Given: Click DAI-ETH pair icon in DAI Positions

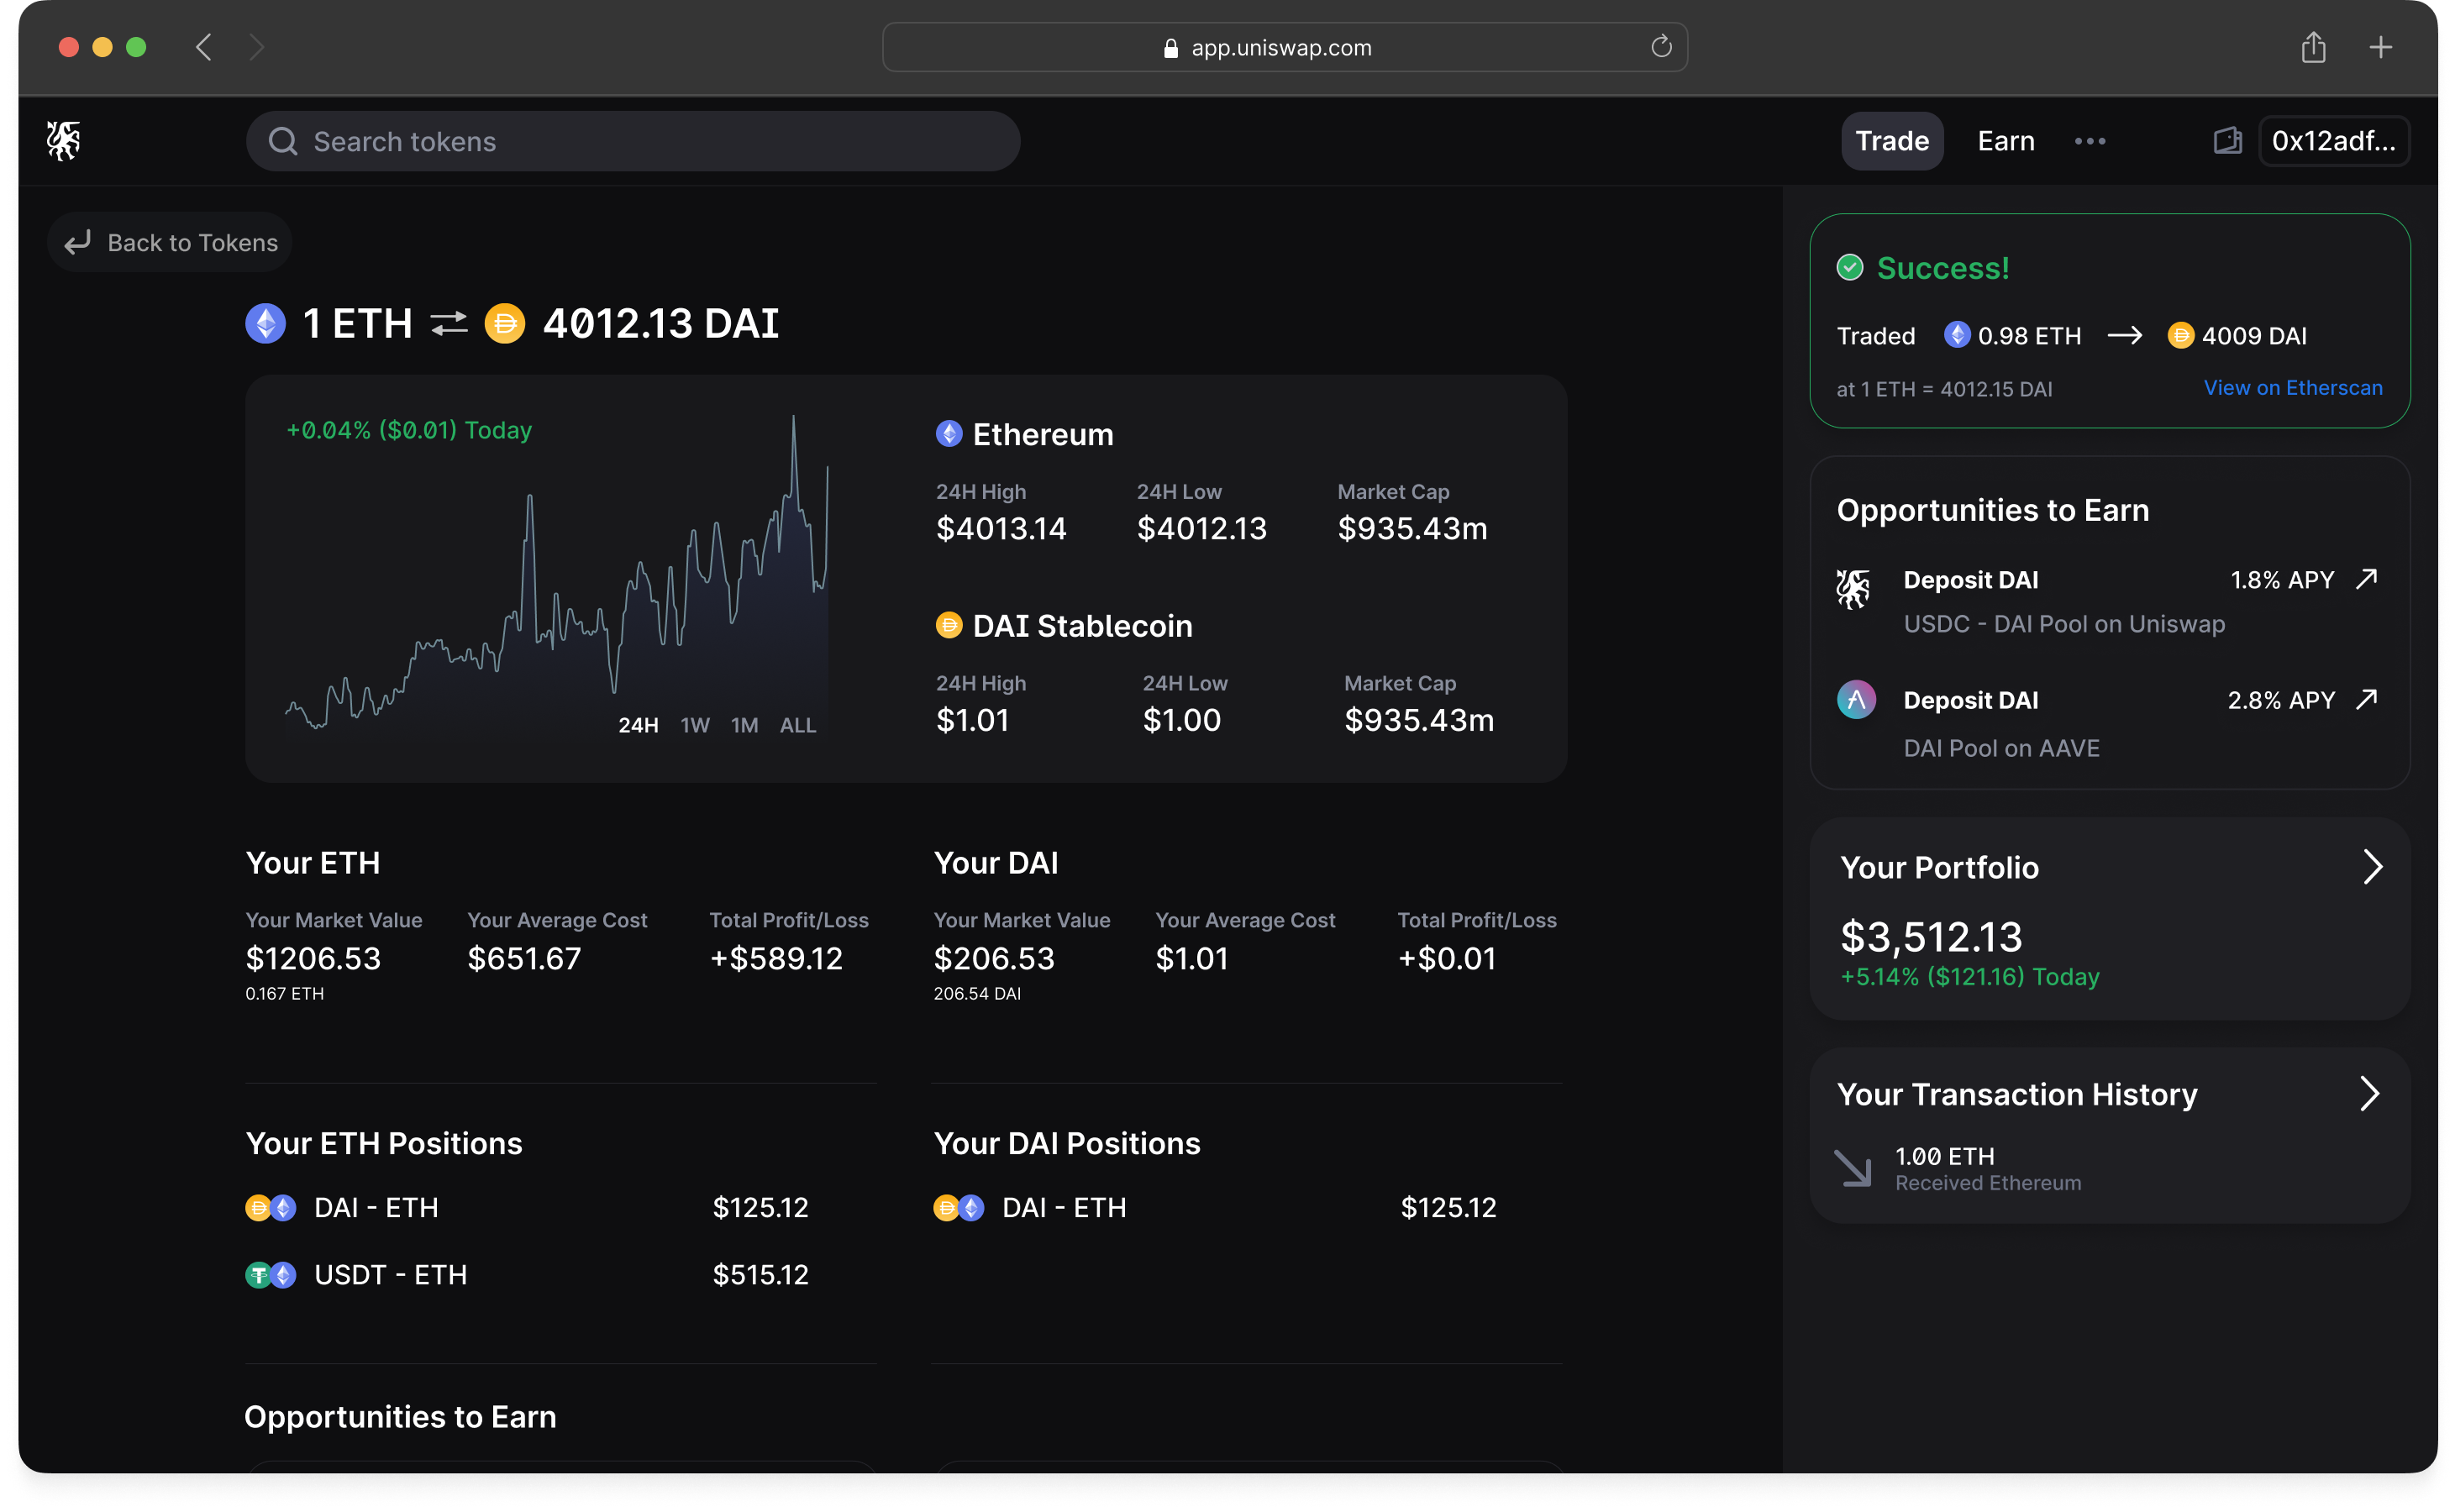Looking at the screenshot, I should 958,1208.
